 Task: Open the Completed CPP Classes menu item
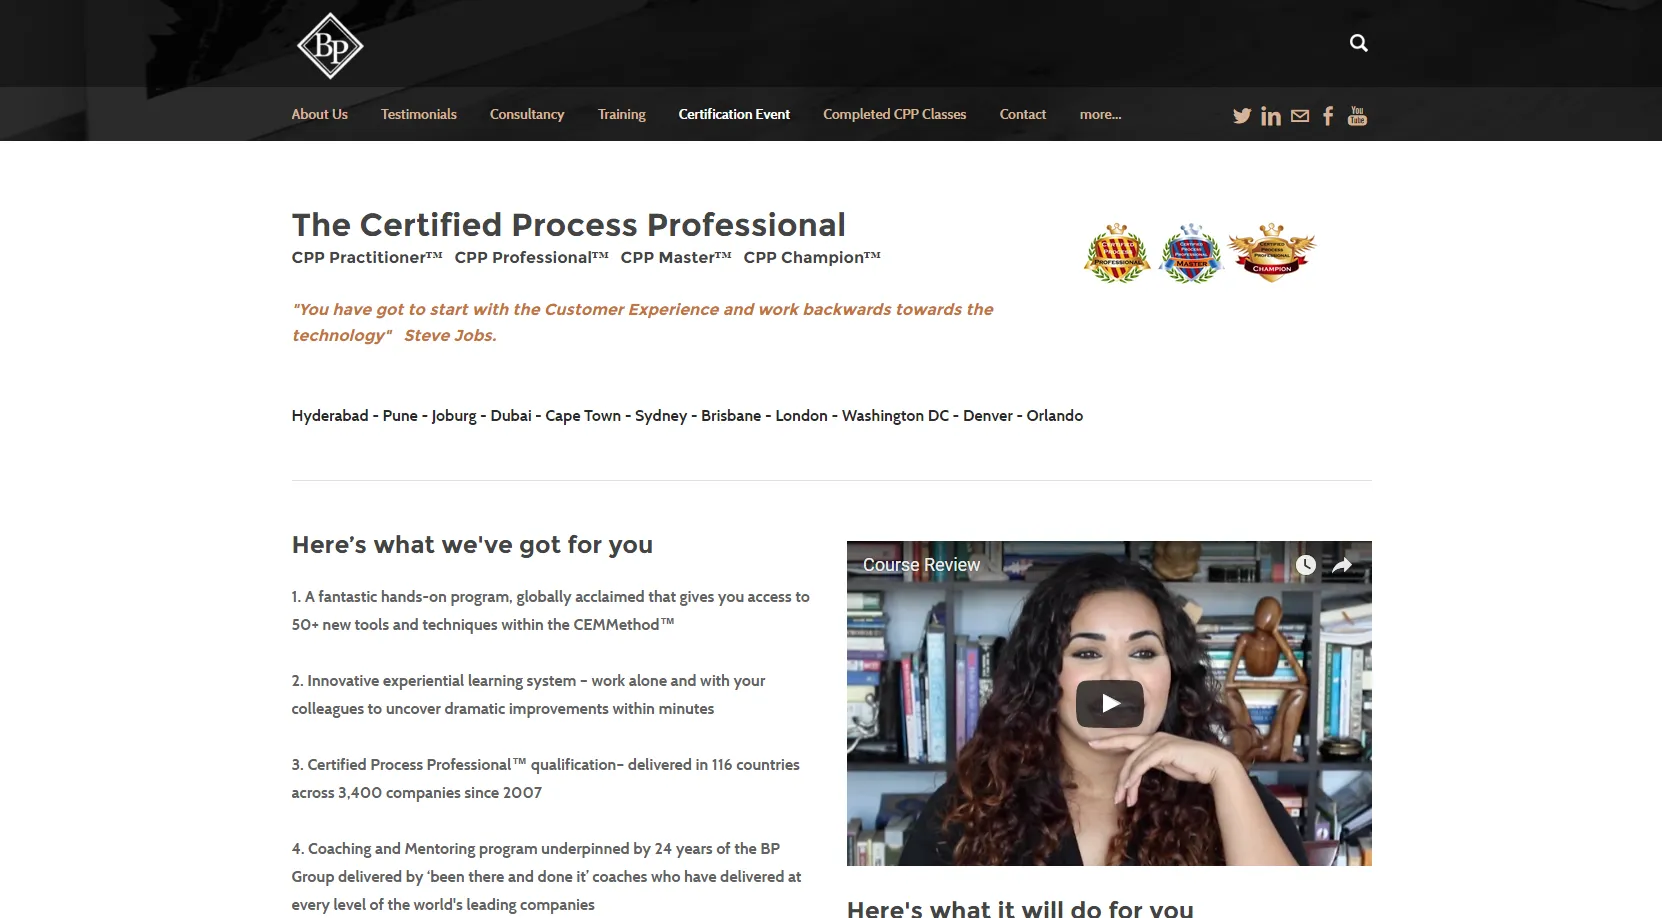895,114
